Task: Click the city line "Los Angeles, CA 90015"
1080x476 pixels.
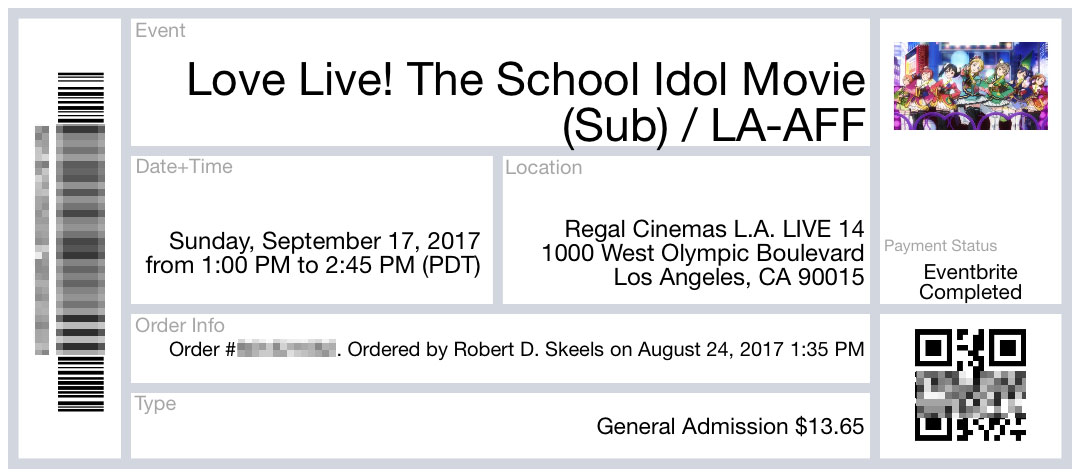Action: tap(739, 278)
